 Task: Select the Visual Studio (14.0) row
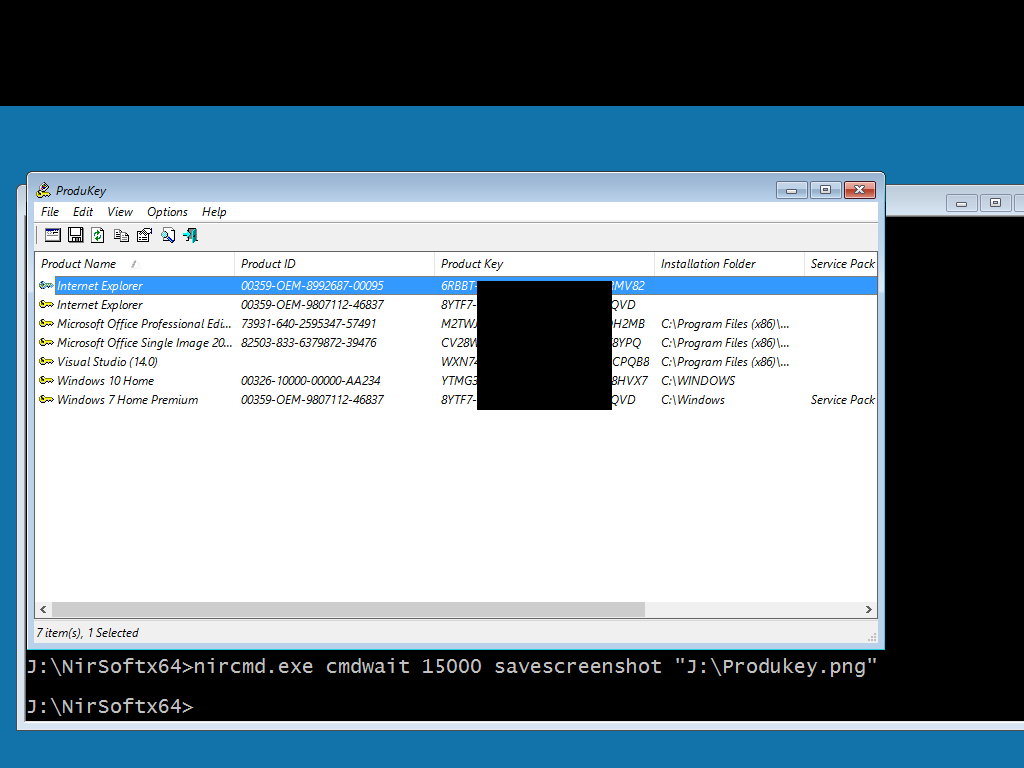tap(107, 362)
